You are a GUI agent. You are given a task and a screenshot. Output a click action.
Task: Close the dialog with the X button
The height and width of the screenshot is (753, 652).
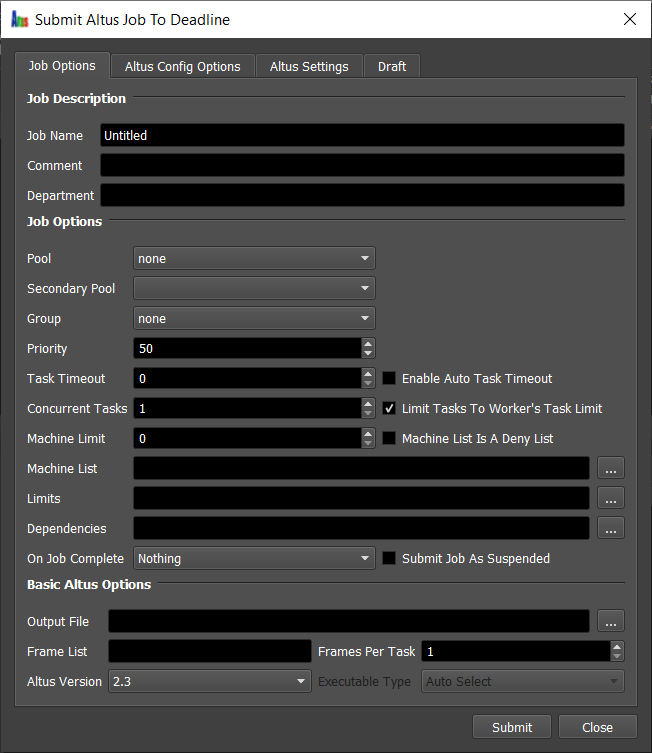(629, 19)
